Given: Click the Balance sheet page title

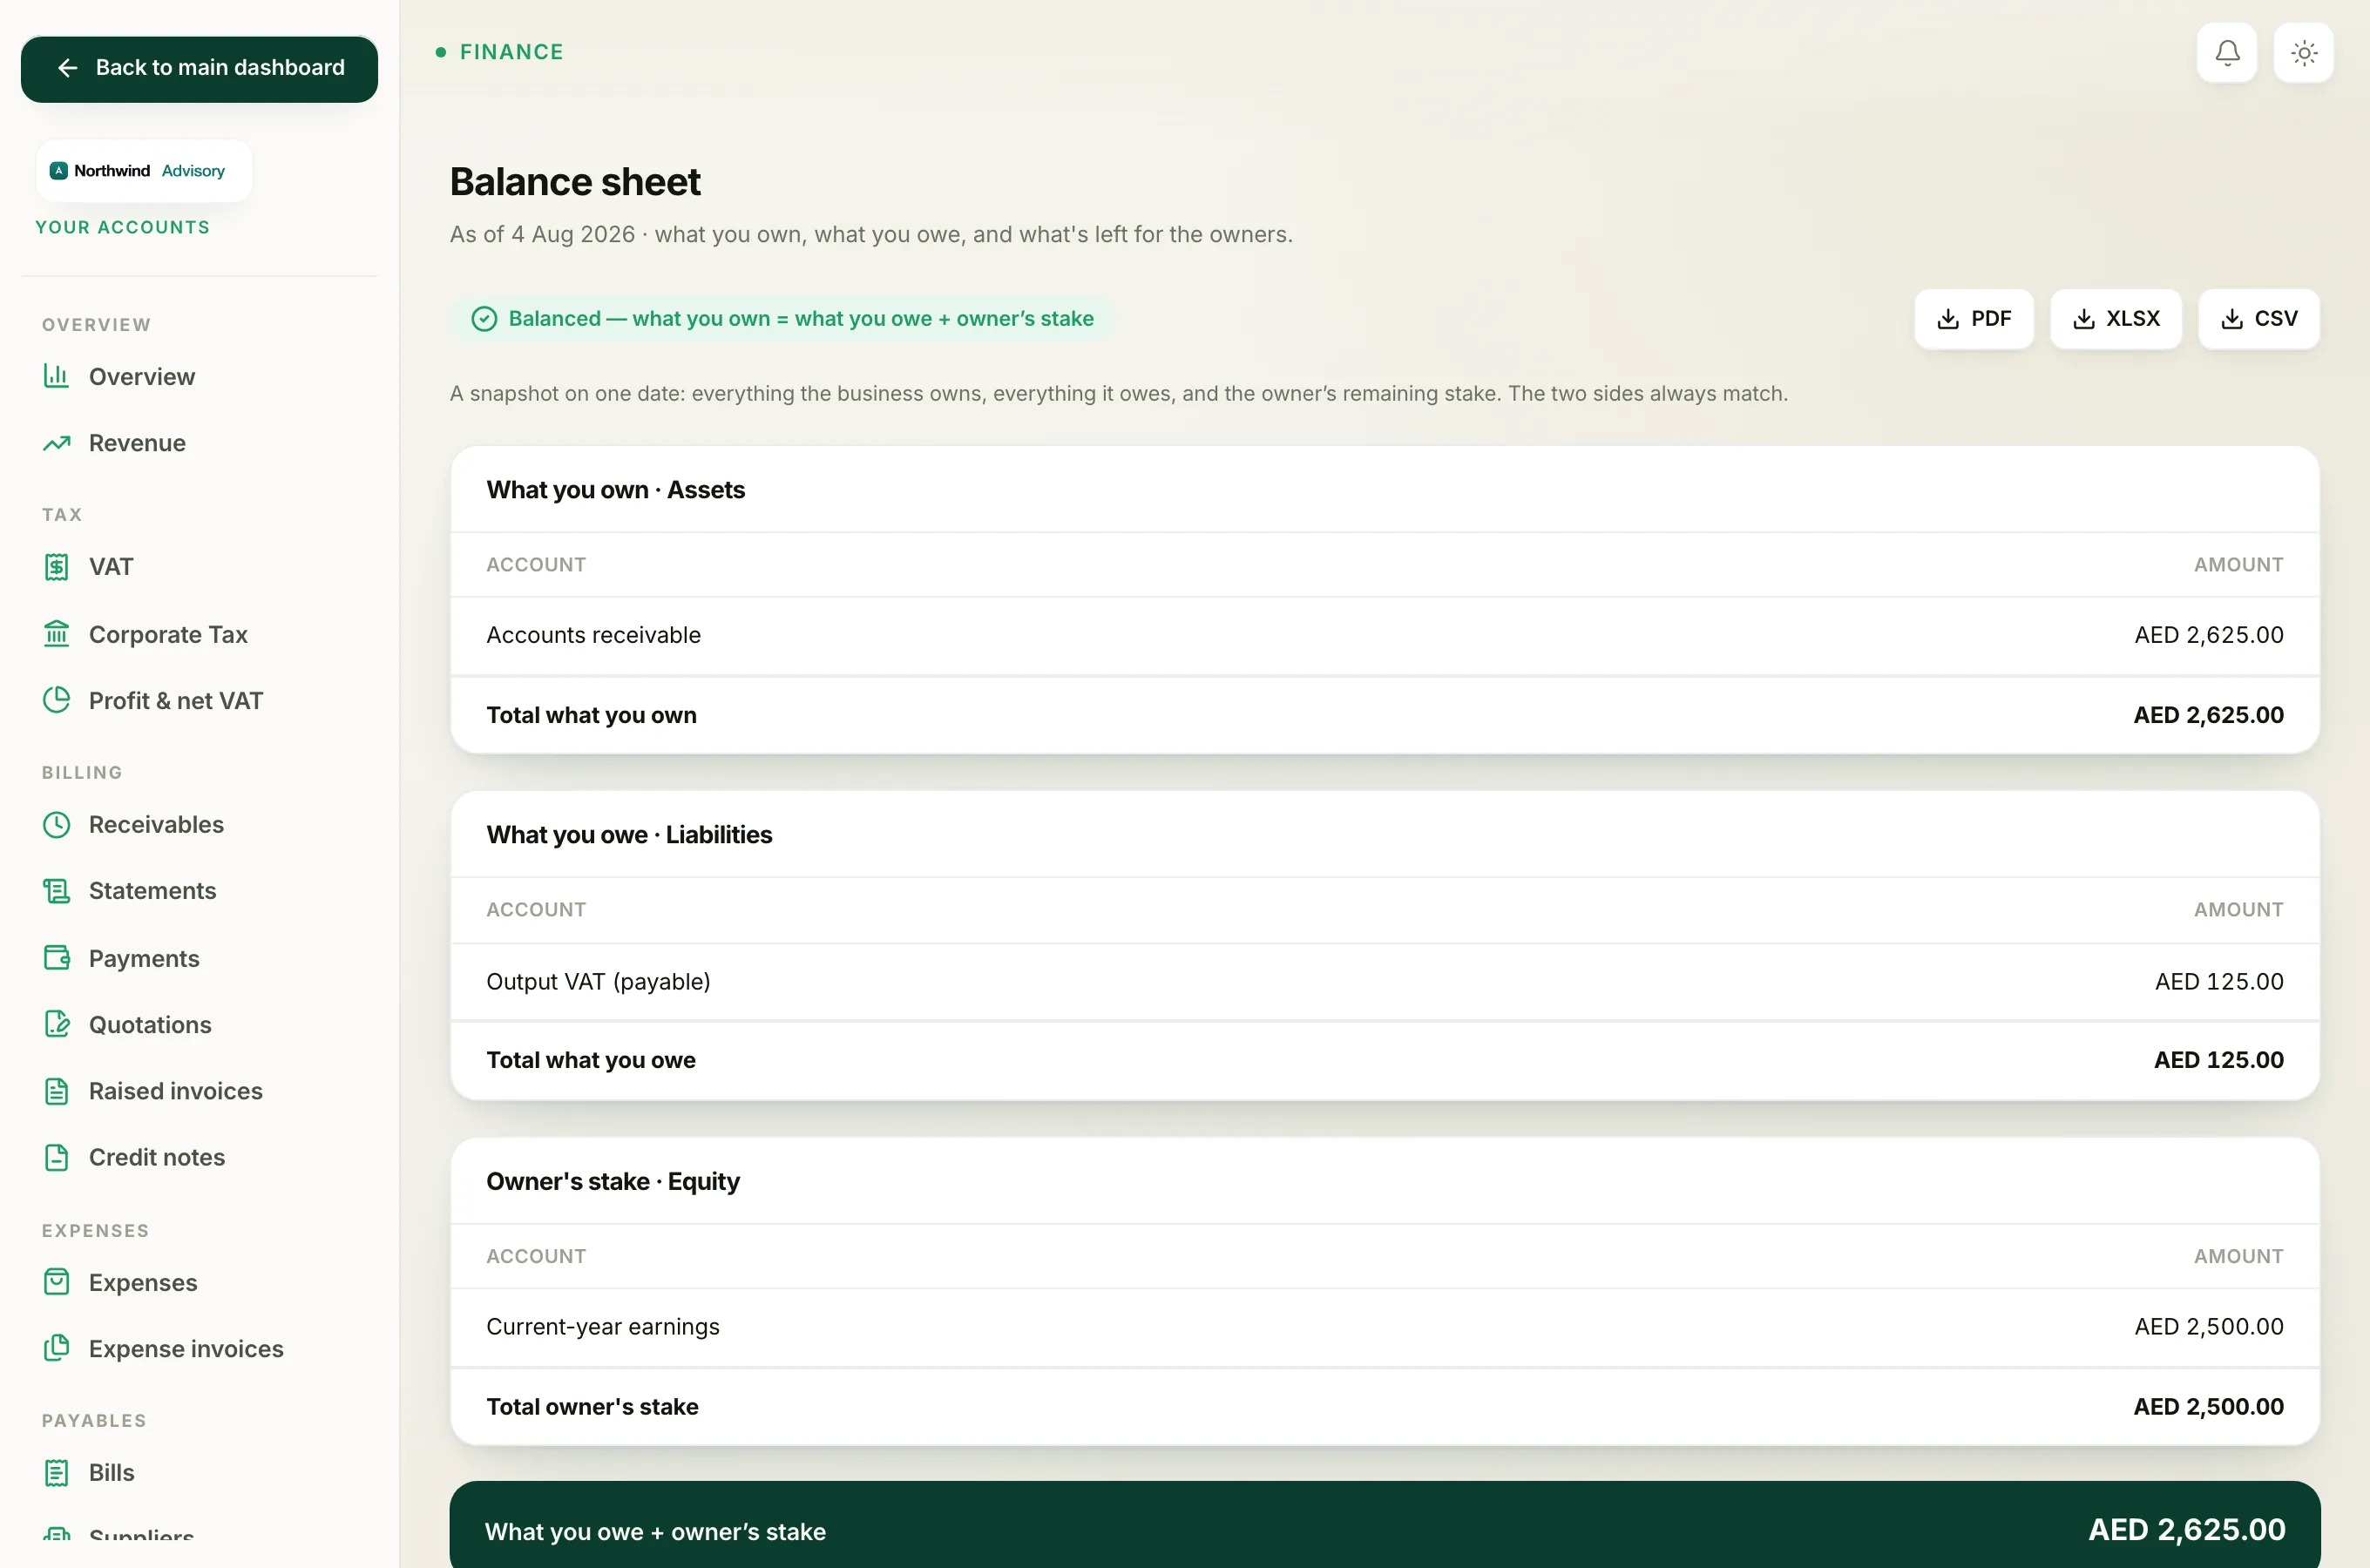Looking at the screenshot, I should 575,182.
